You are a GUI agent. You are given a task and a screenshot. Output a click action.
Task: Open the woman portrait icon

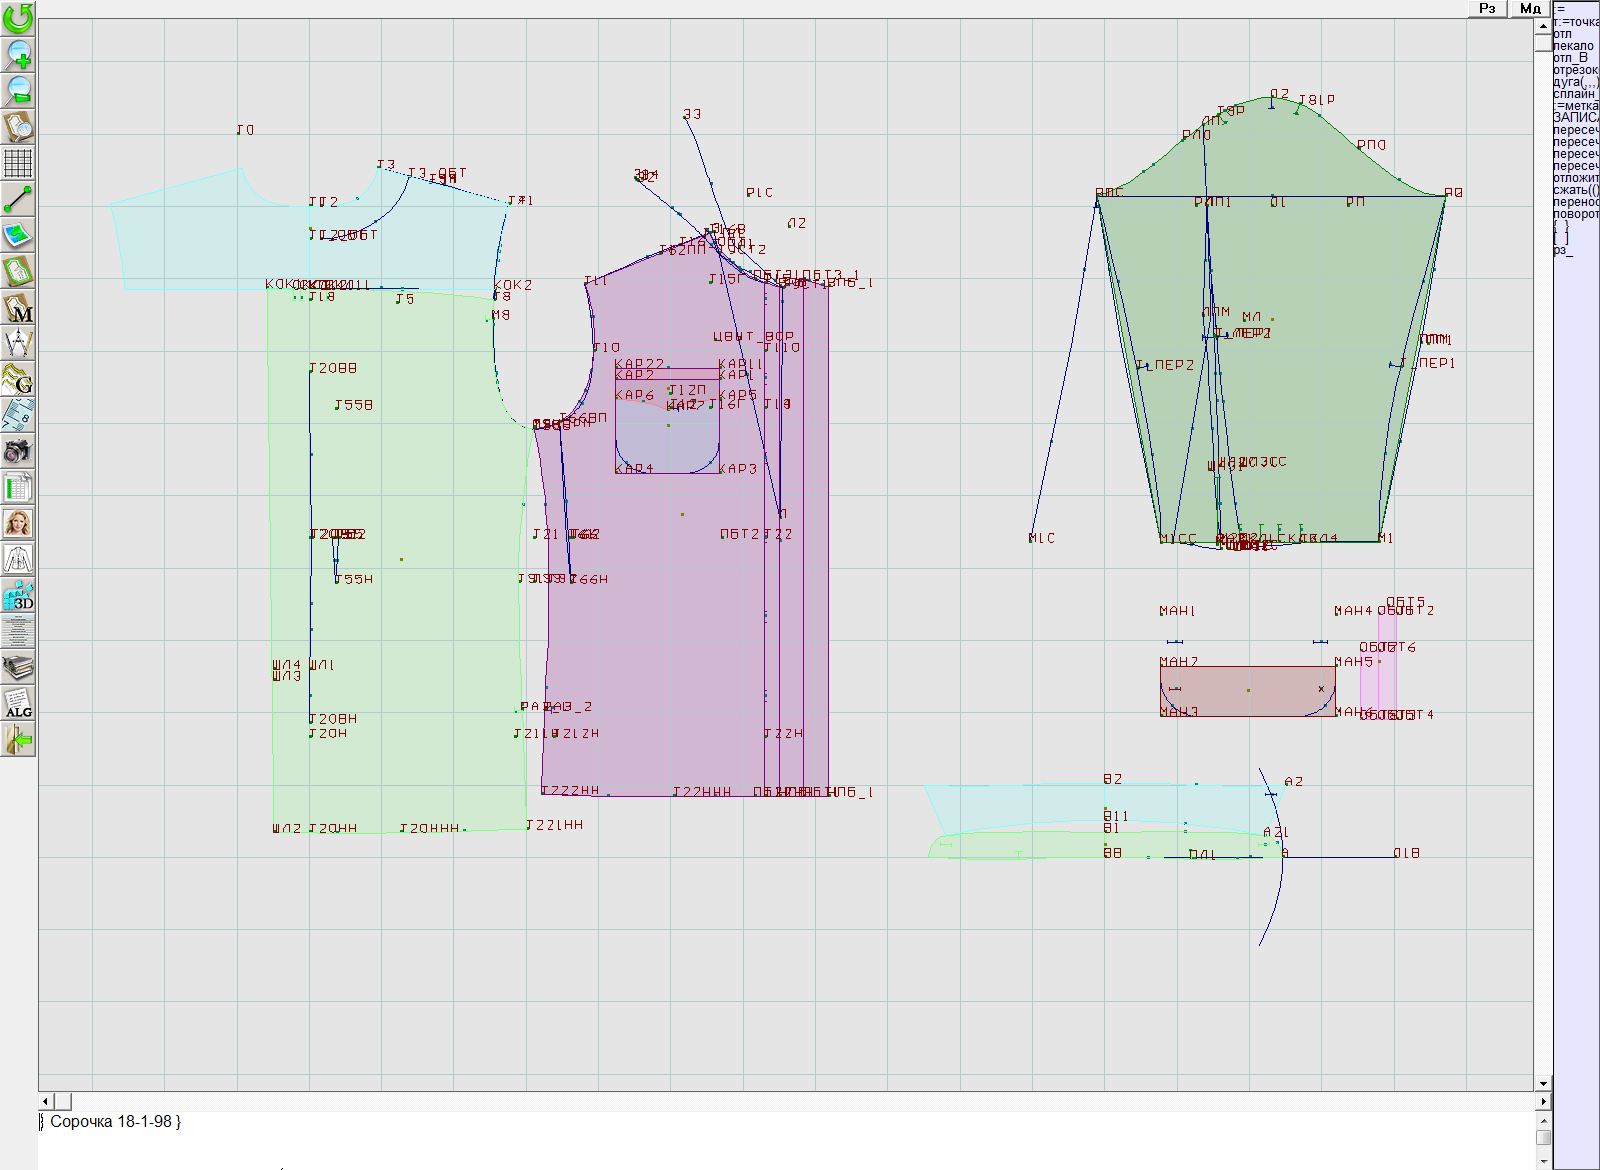click(x=18, y=524)
